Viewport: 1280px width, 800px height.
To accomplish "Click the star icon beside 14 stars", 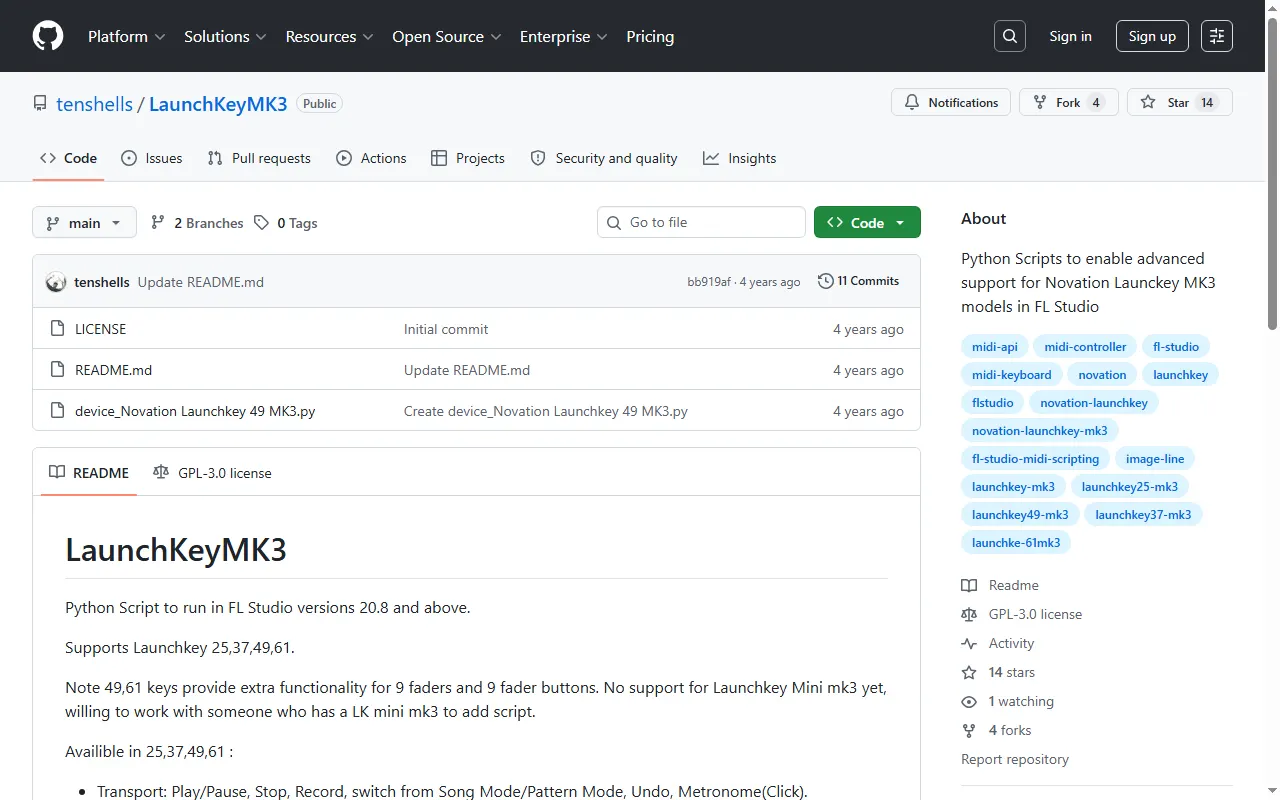I will tap(969, 673).
